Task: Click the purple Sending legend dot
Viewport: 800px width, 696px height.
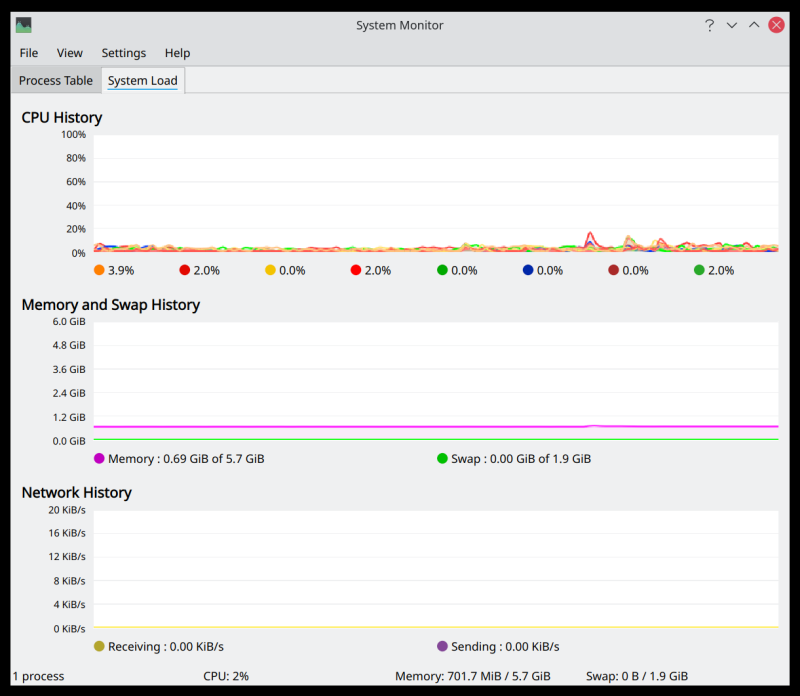Action: tap(441, 647)
